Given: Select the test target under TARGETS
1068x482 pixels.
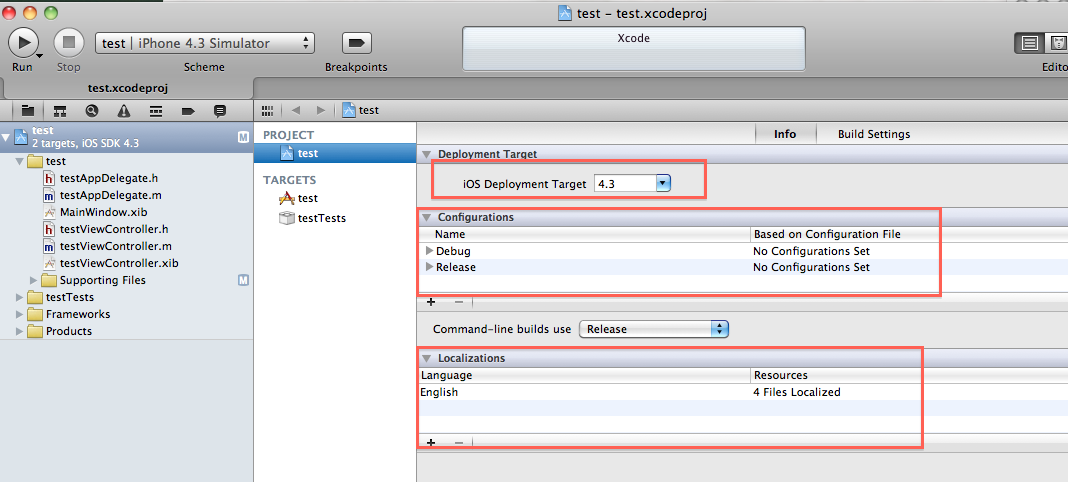Looking at the screenshot, I should pyautogui.click(x=298, y=198).
